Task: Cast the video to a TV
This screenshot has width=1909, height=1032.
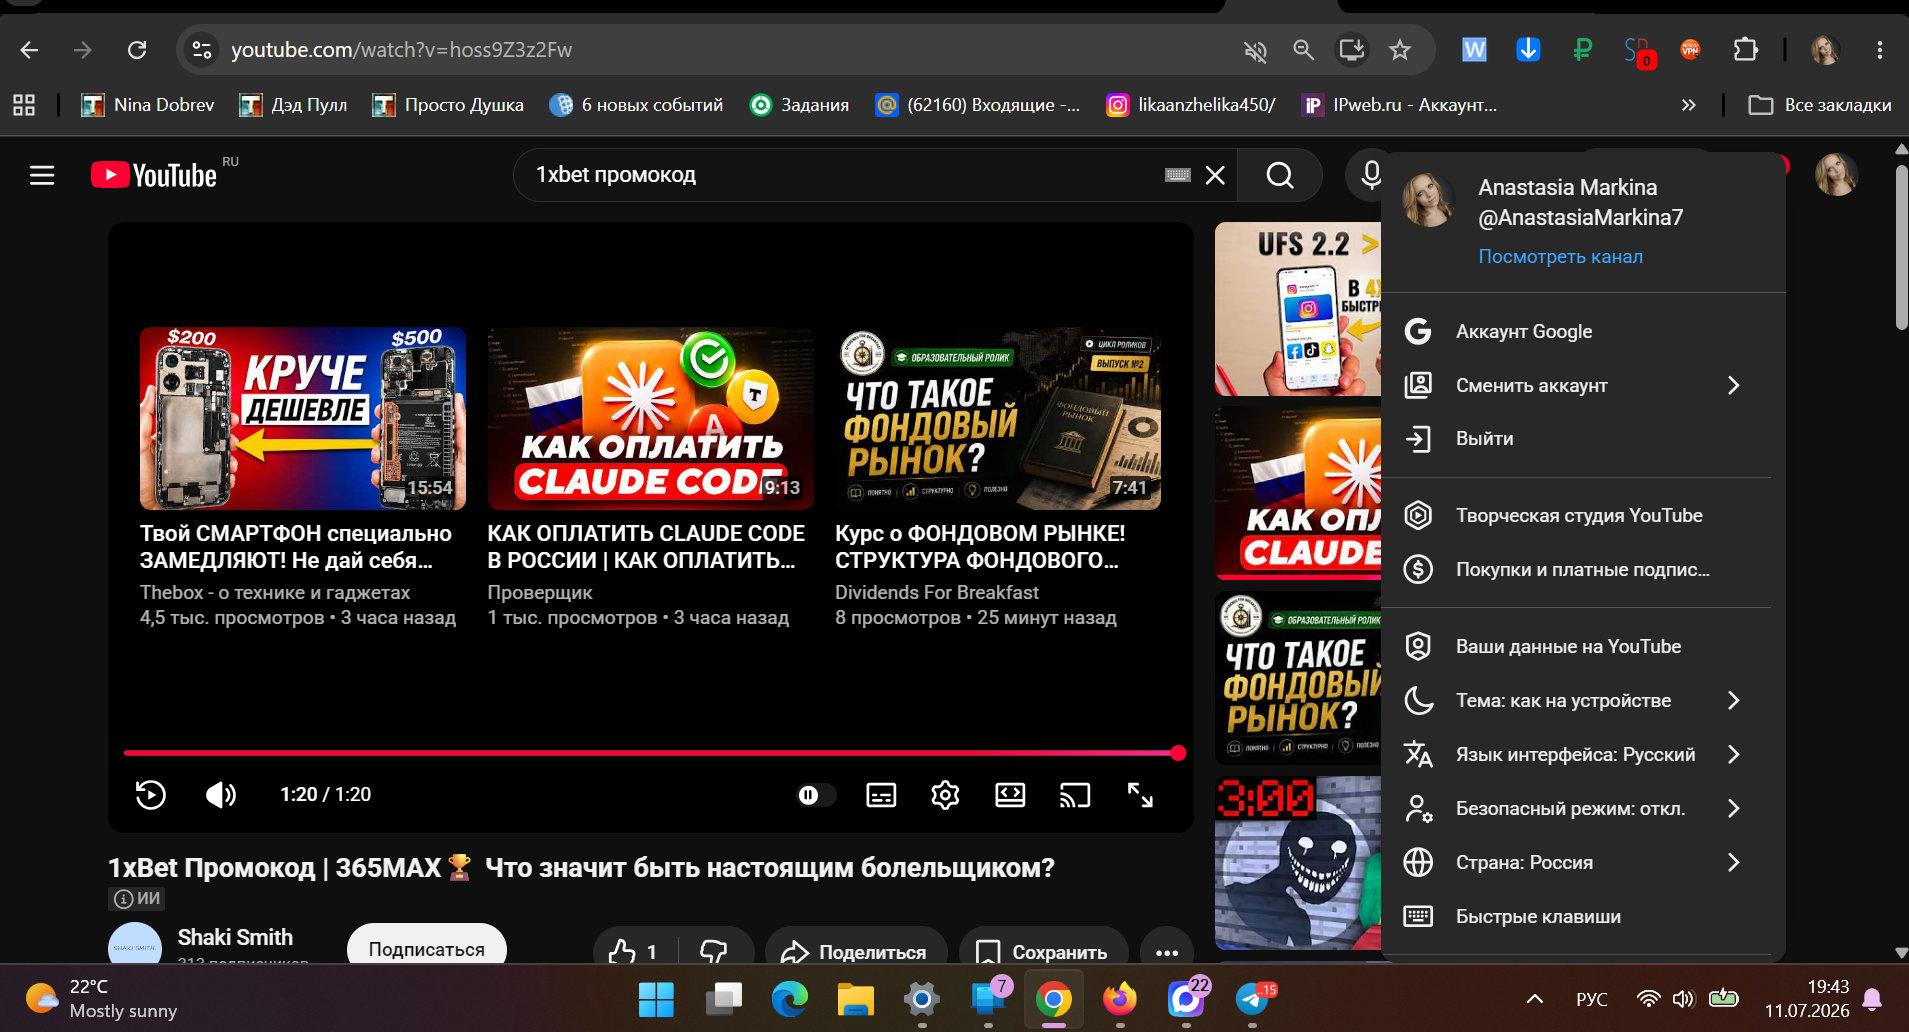Action: (x=1075, y=794)
